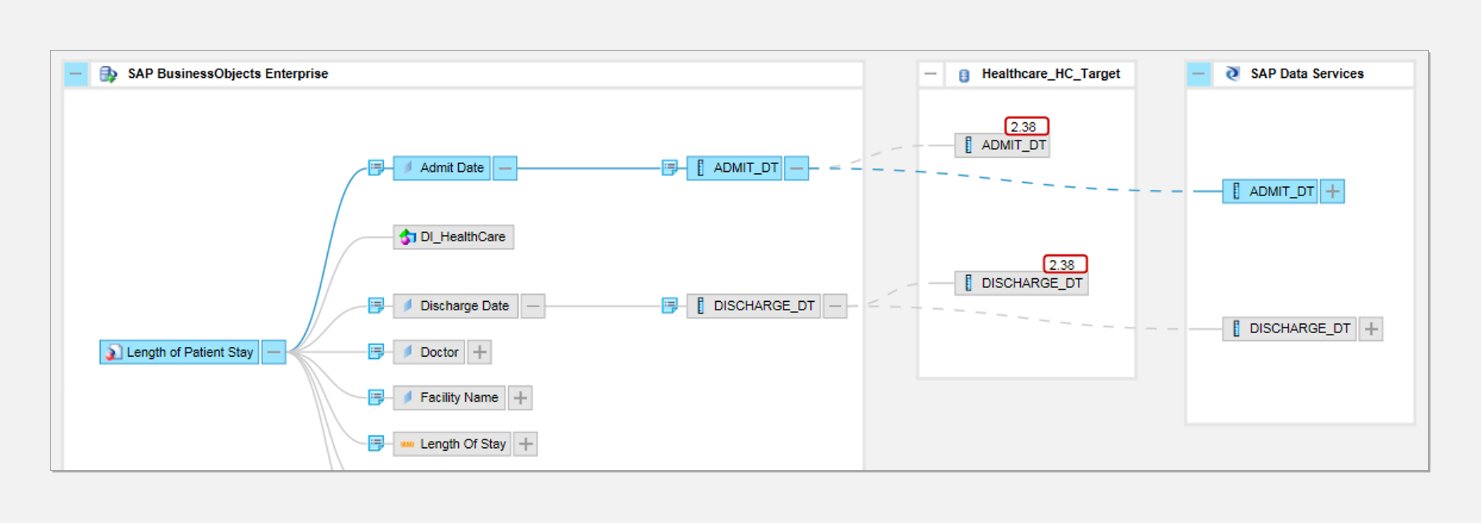Click the Healthcare_HC_Target database icon

coord(964,75)
